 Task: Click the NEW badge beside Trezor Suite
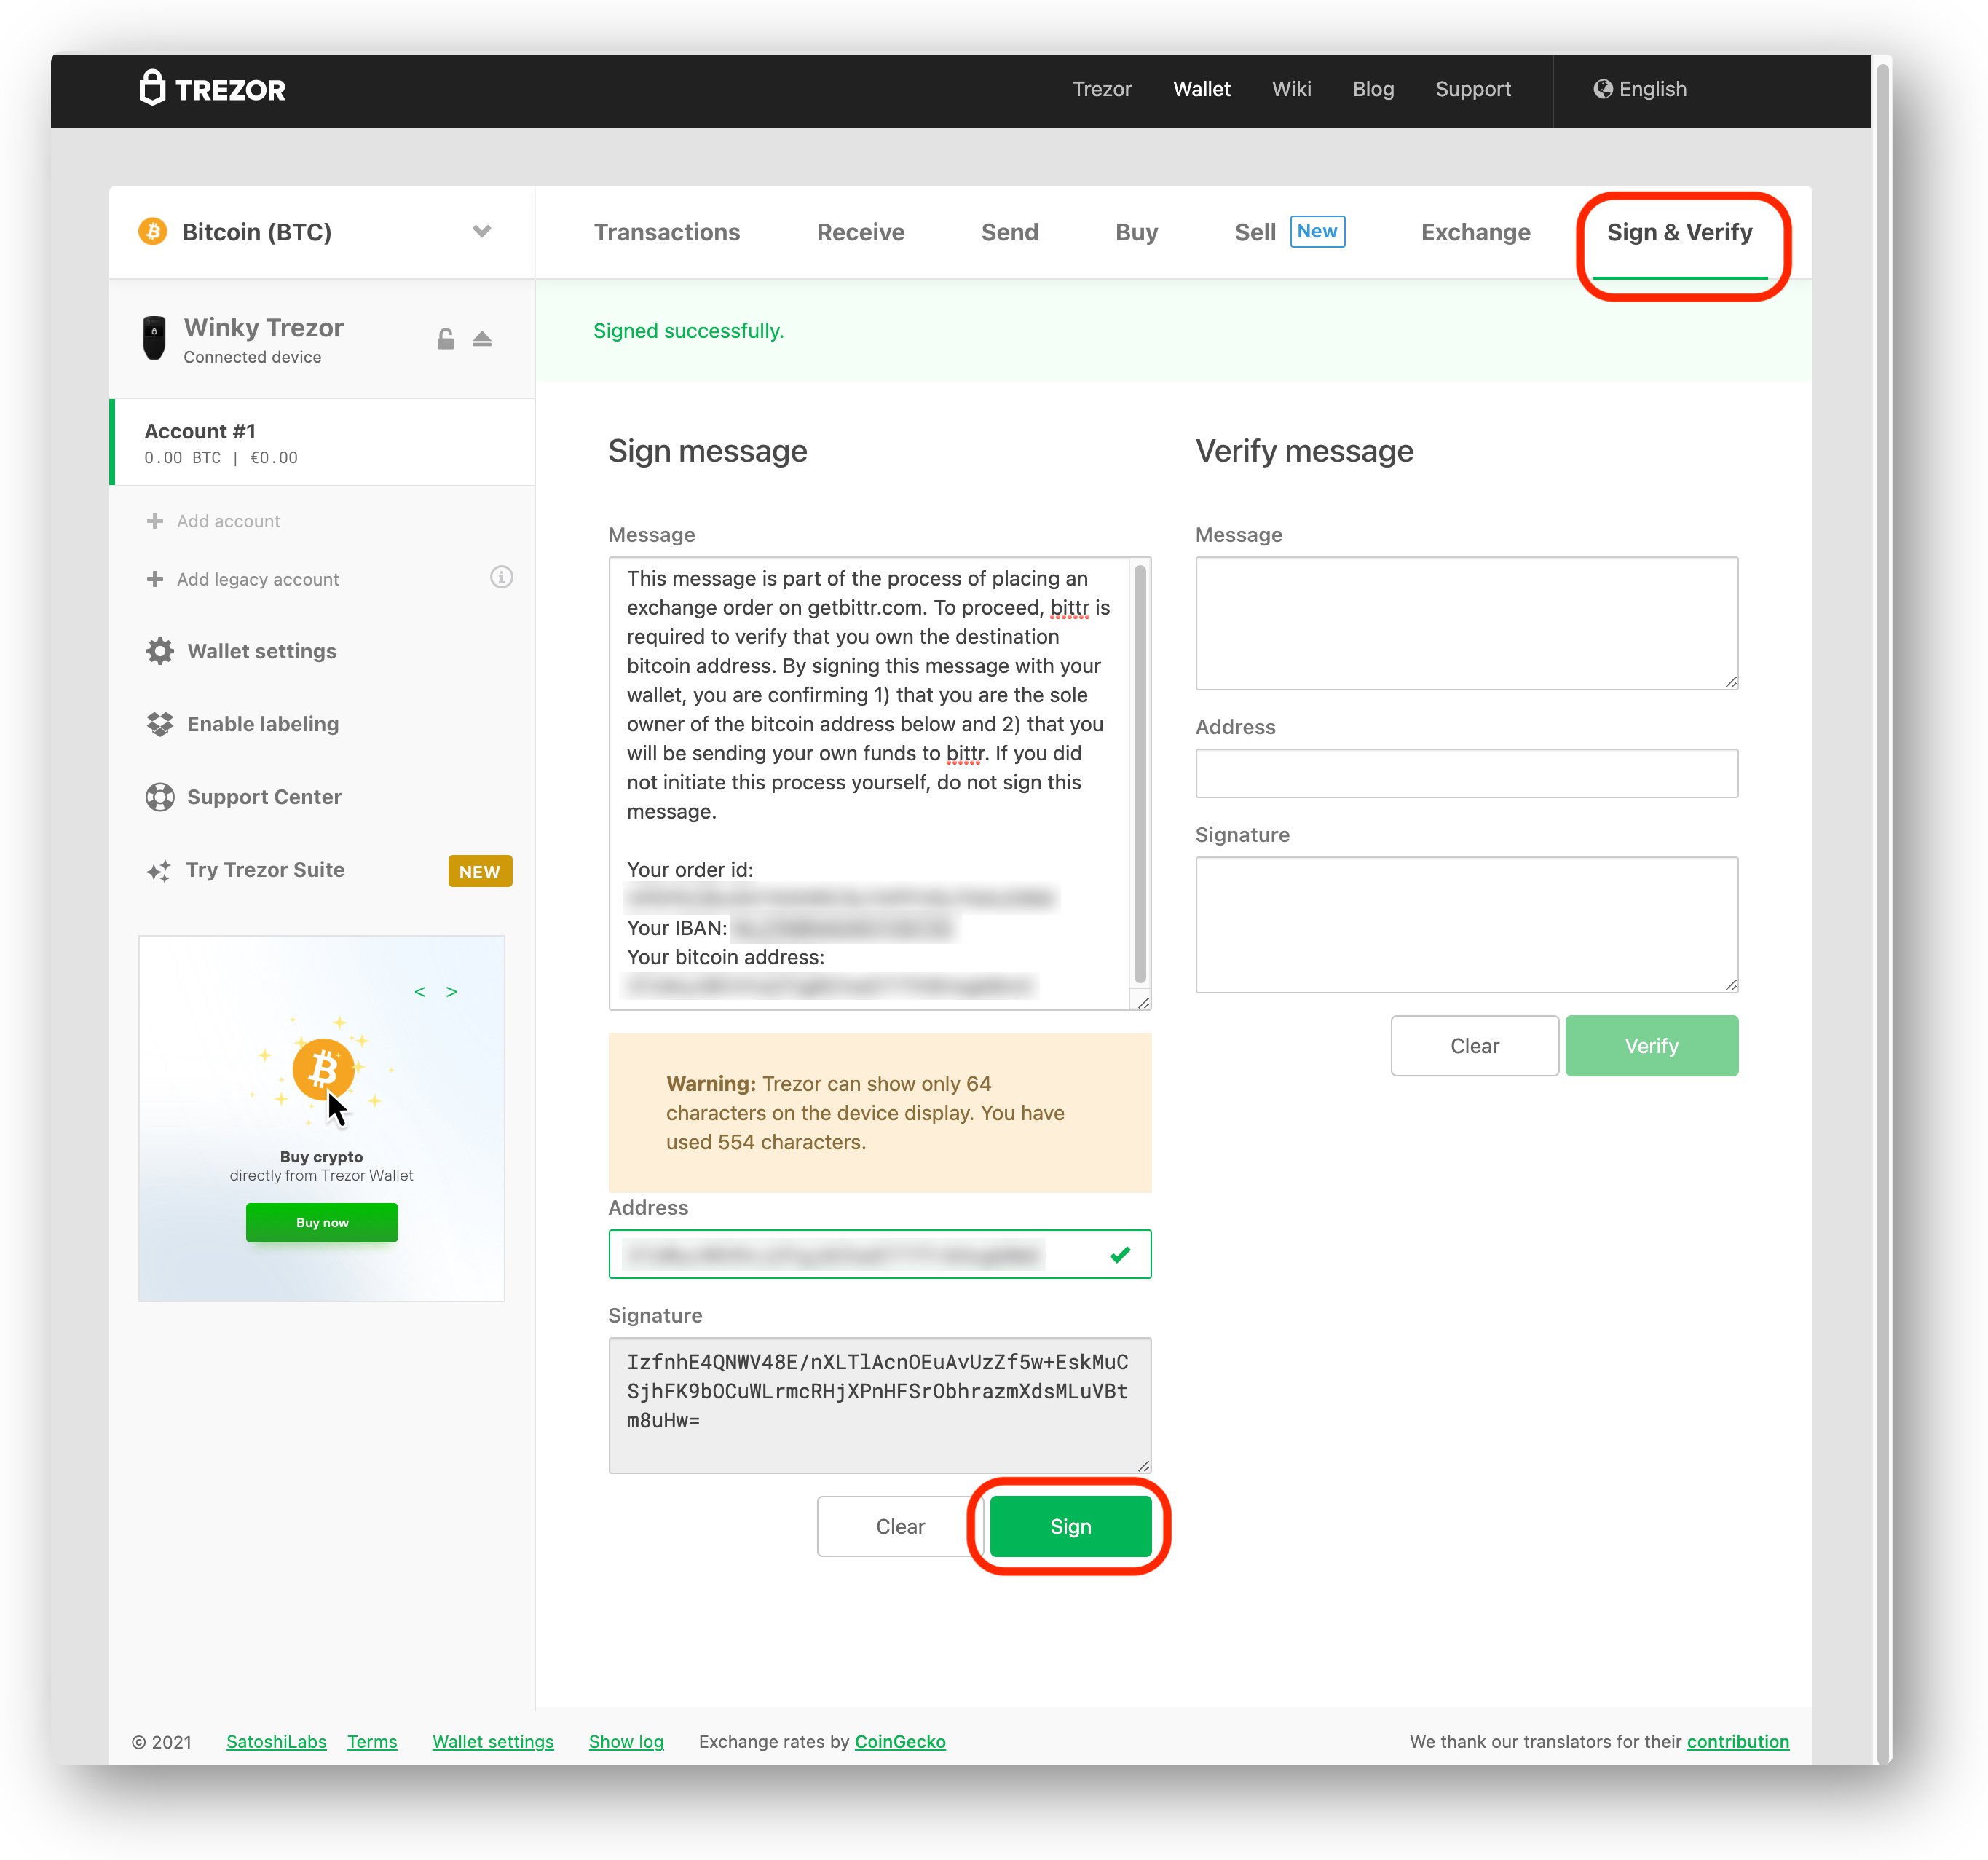tap(480, 871)
